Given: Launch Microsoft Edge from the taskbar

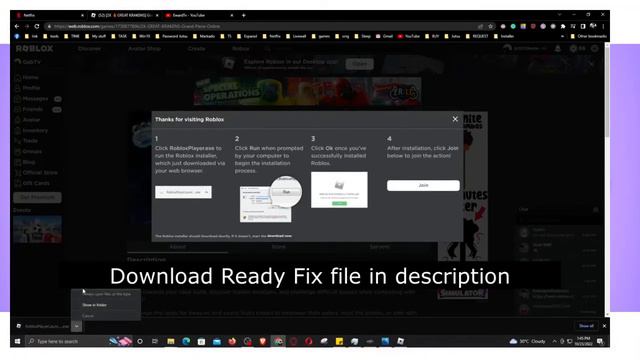Looking at the screenshot, I should [x=186, y=341].
